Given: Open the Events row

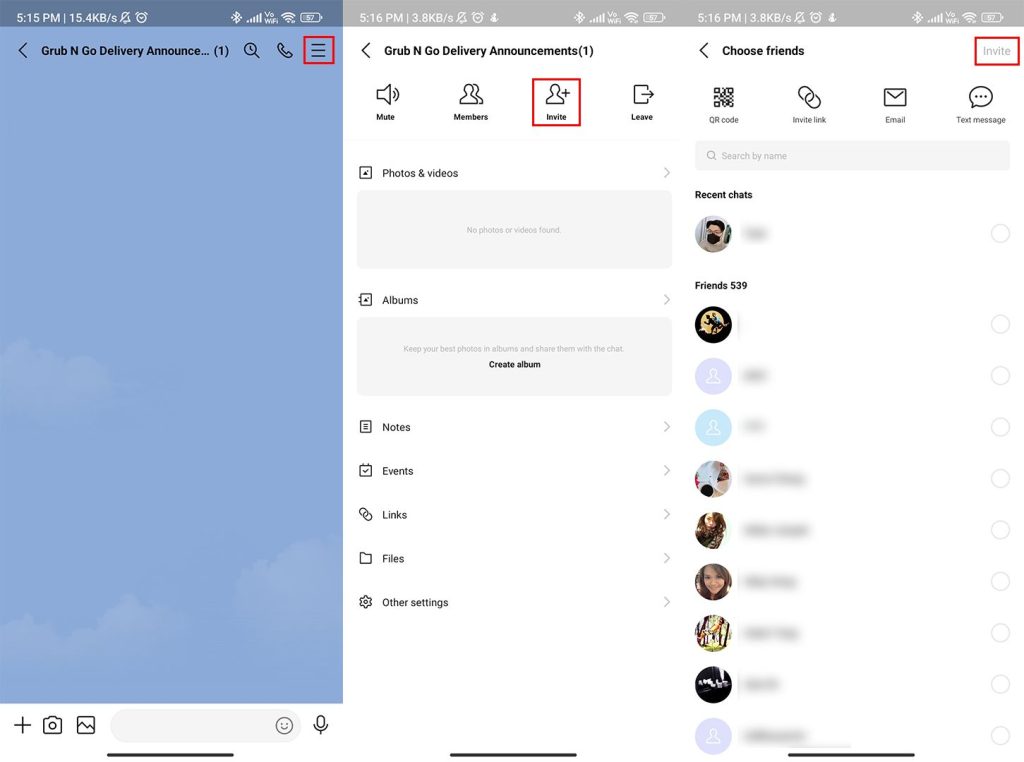Looking at the screenshot, I should click(x=514, y=471).
